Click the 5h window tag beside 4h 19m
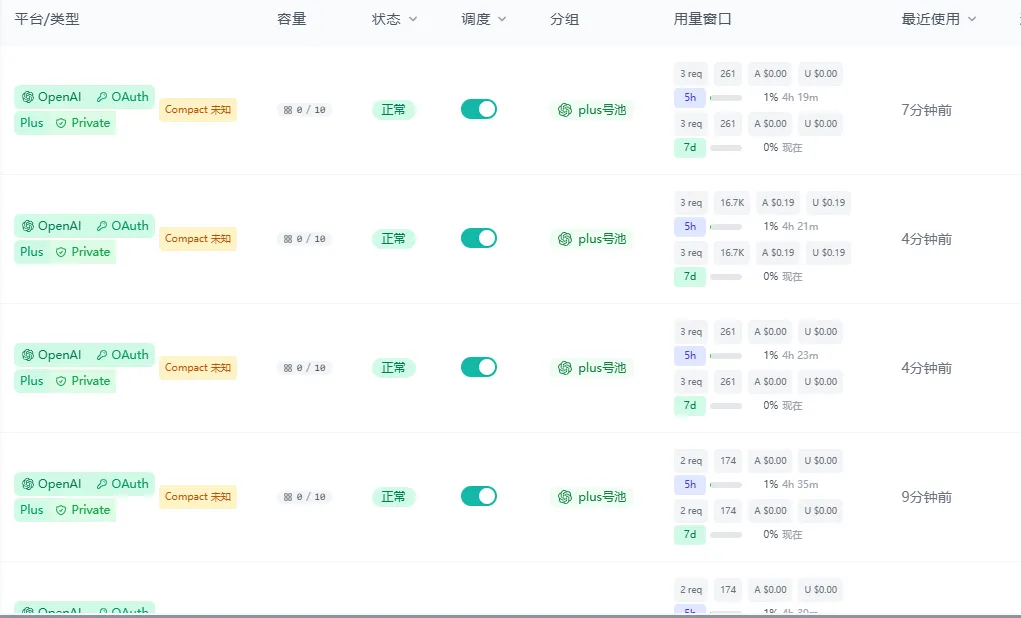 tap(690, 98)
